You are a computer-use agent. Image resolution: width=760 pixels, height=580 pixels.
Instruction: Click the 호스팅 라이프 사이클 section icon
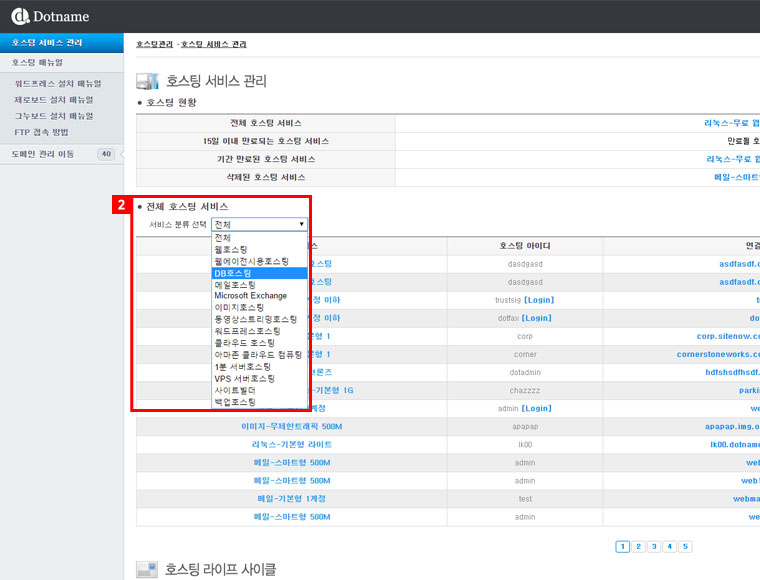147,569
